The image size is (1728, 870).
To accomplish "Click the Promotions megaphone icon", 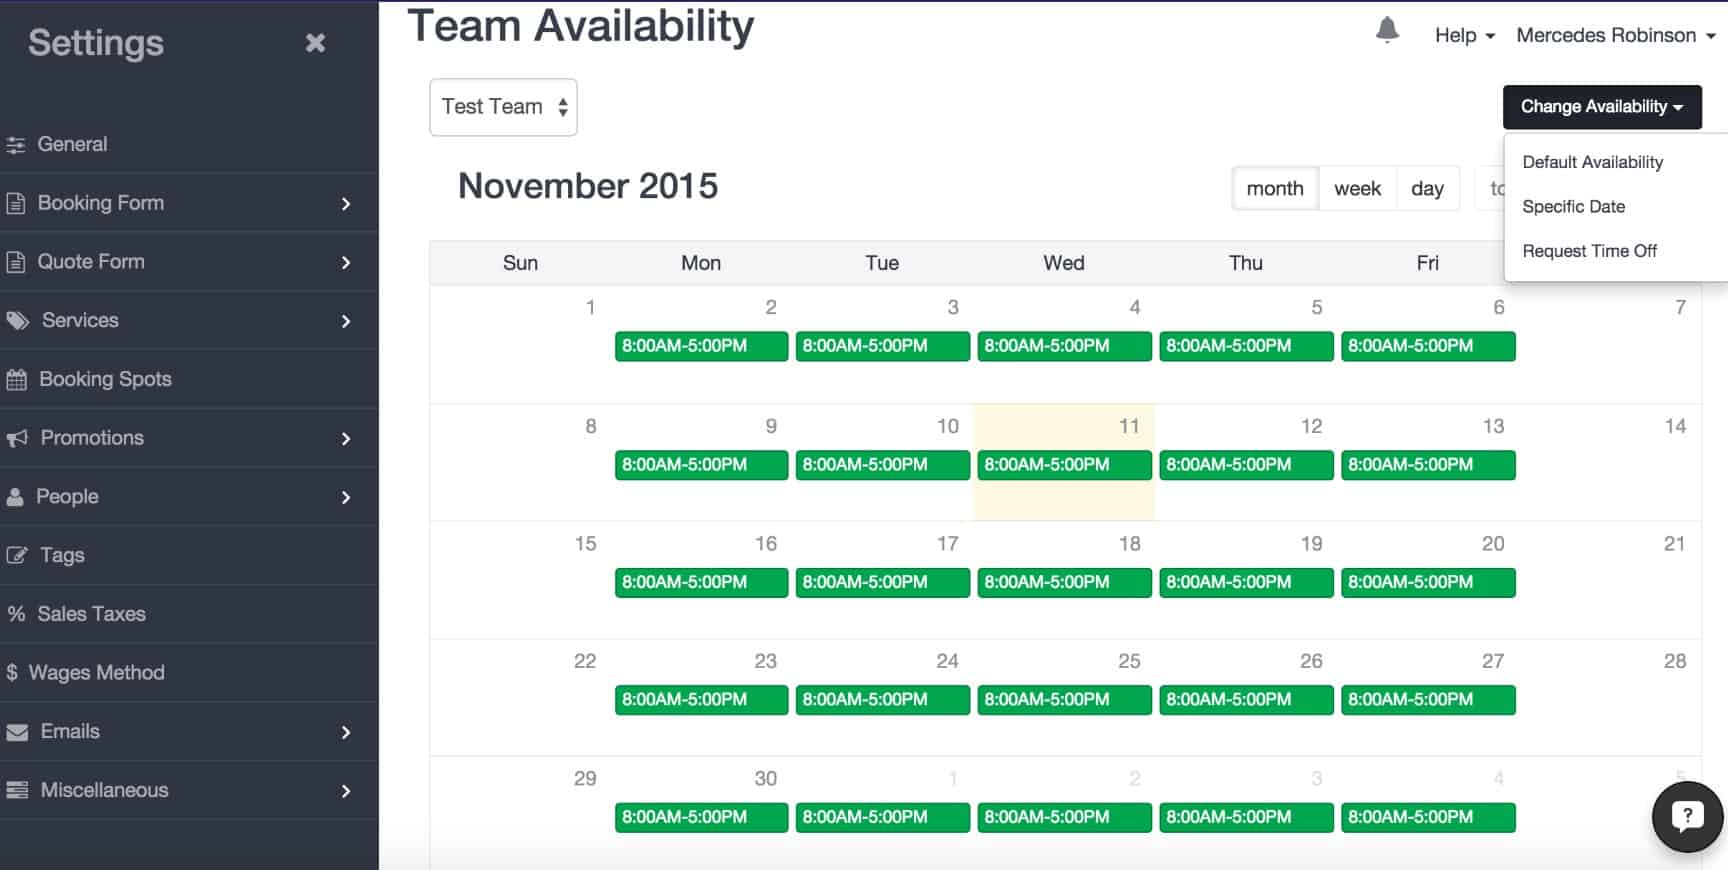I will point(17,438).
